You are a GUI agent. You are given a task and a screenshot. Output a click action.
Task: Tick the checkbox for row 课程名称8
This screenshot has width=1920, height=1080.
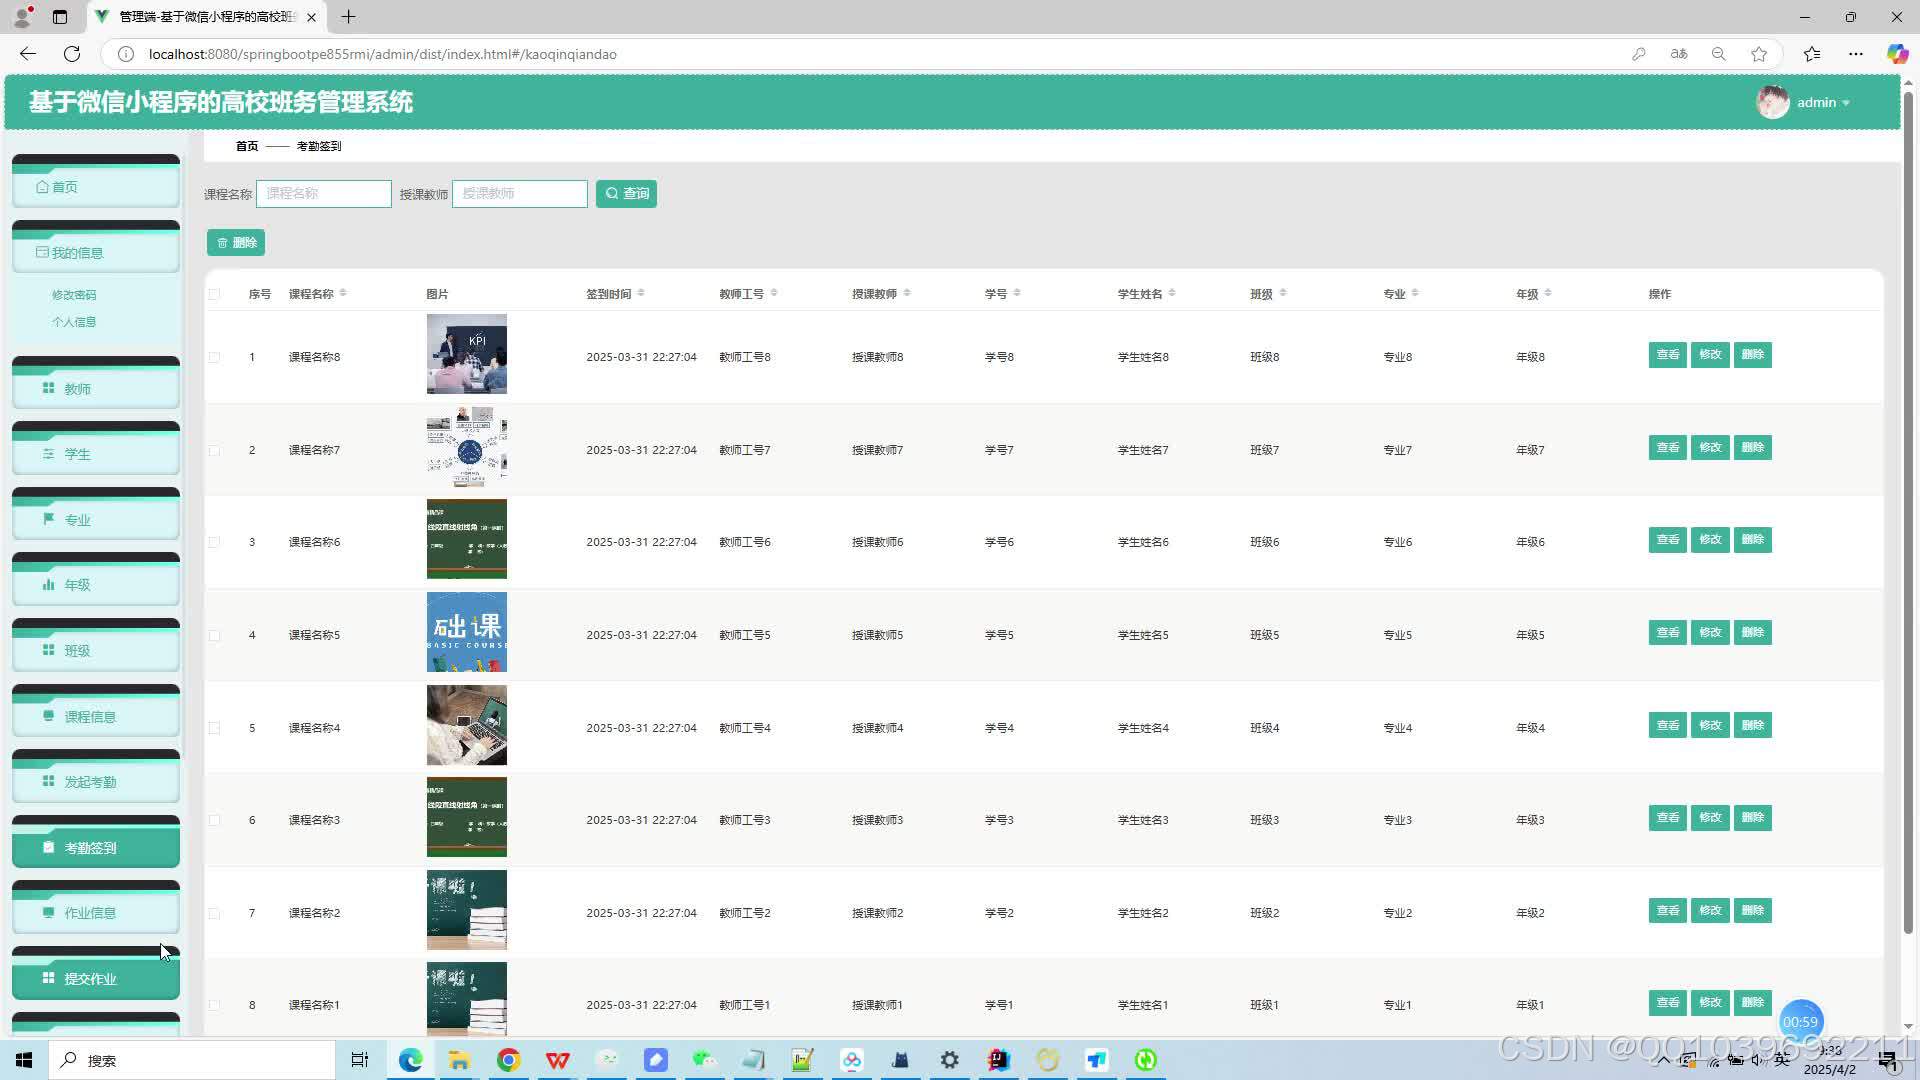tap(214, 357)
